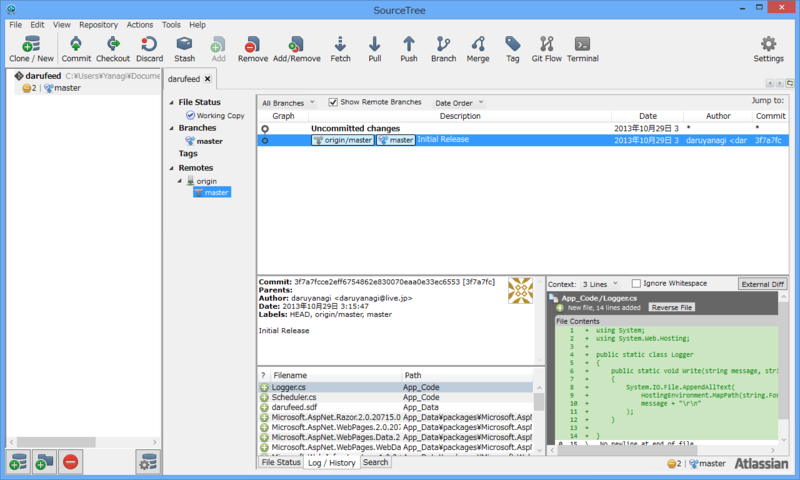Click the Add toolbar icon

tap(218, 49)
